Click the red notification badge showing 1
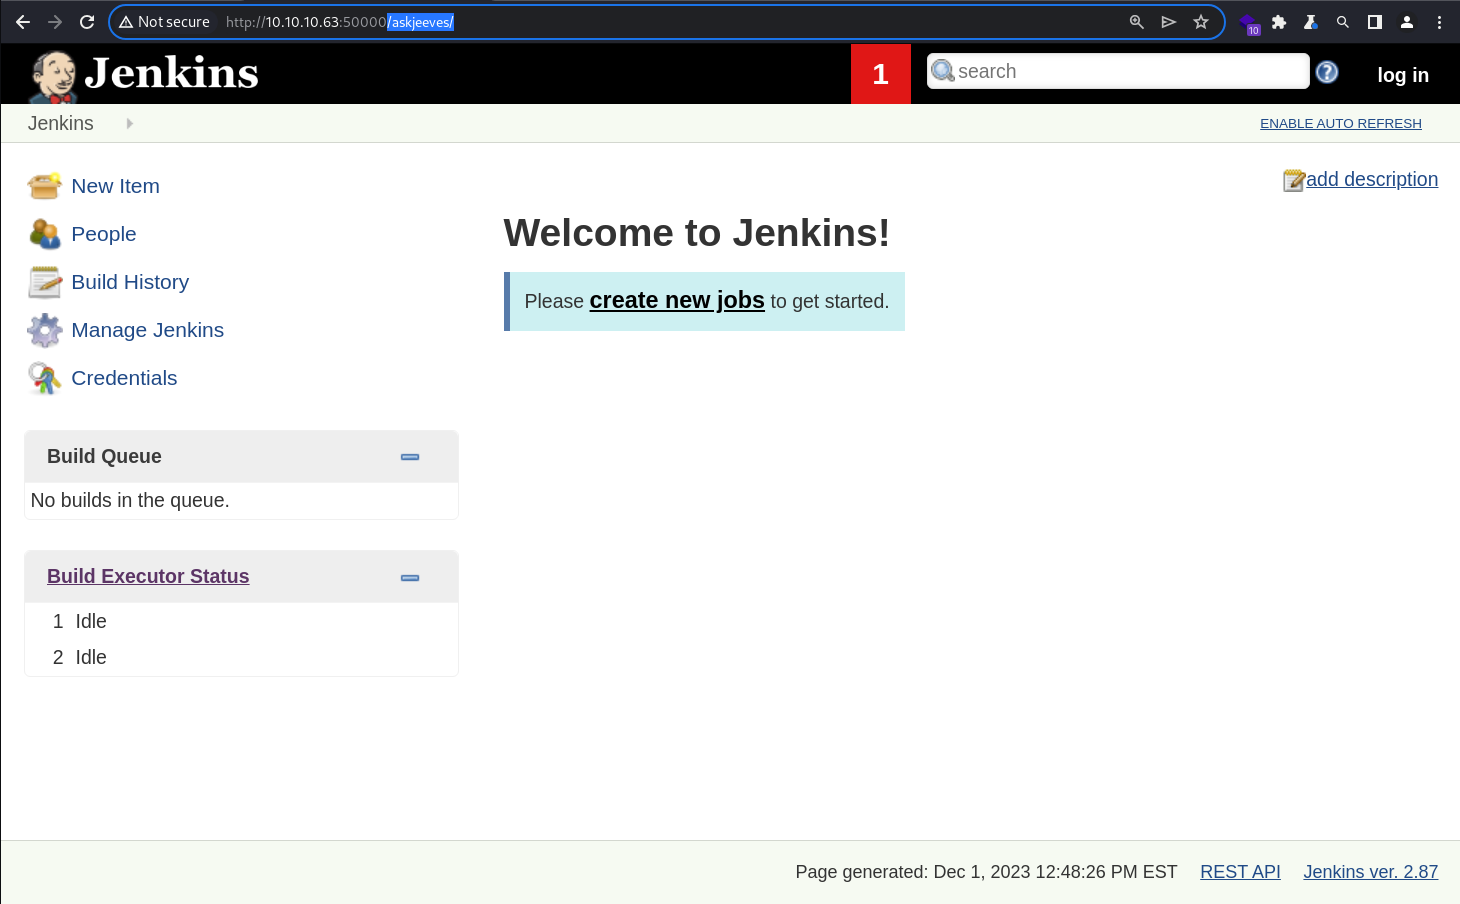This screenshot has height=904, width=1460. click(x=881, y=74)
